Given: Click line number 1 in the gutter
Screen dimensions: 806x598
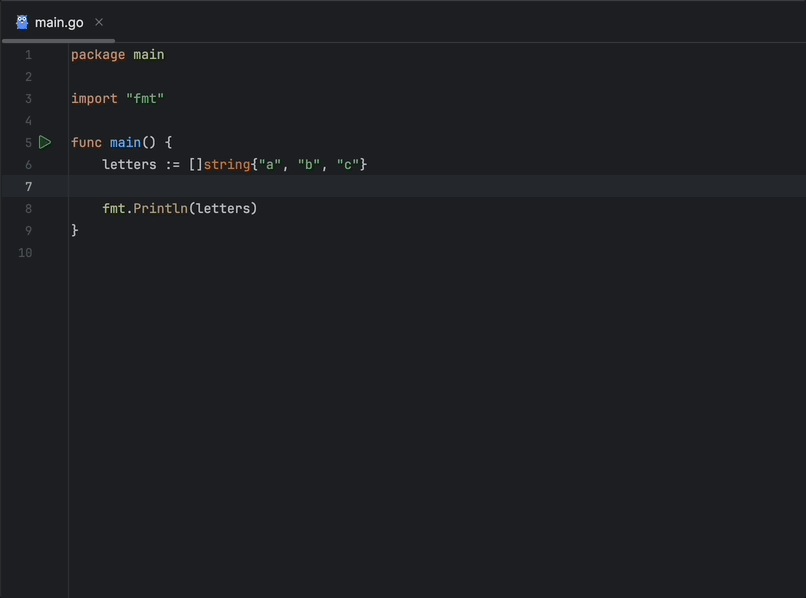Looking at the screenshot, I should pos(28,55).
